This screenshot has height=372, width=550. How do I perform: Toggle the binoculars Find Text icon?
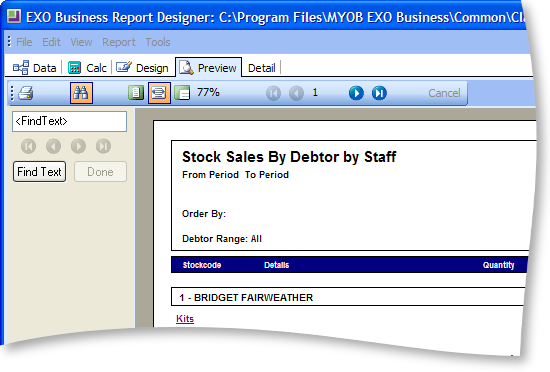81,93
